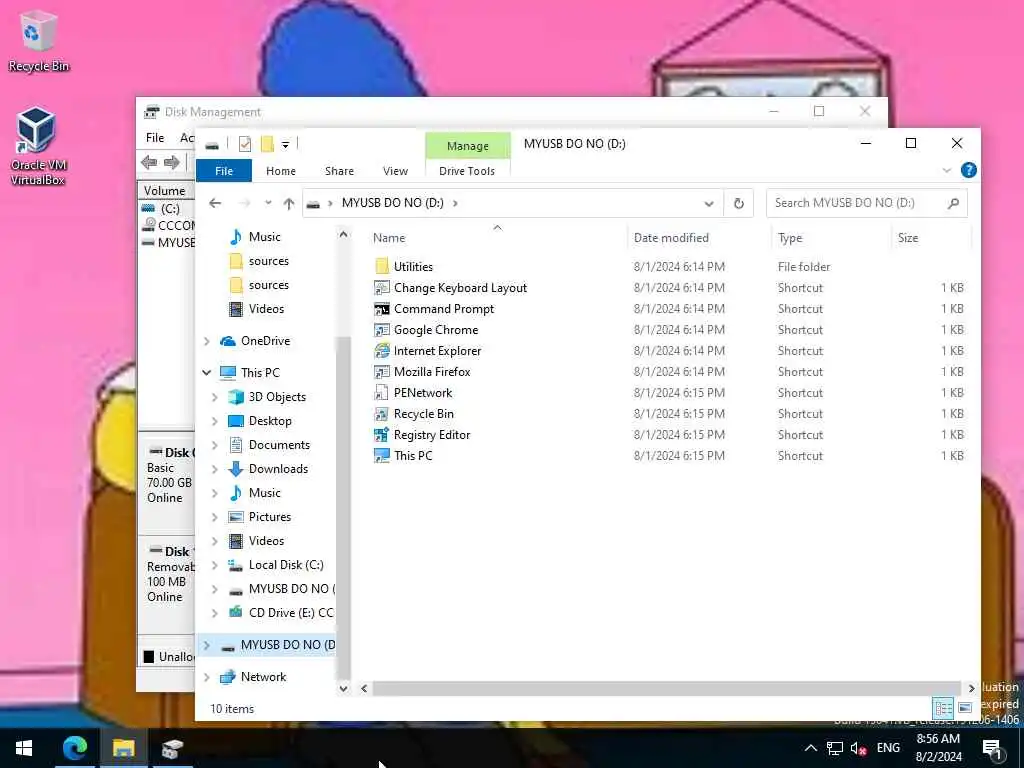Sort by the Type column header

(x=790, y=238)
